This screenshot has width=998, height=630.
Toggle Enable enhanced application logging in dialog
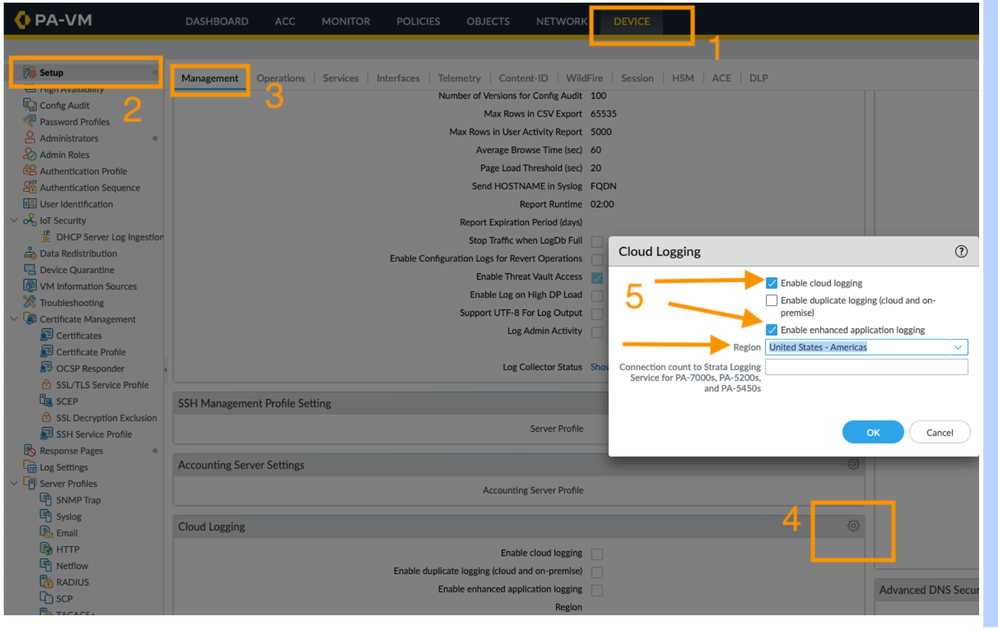coord(771,330)
